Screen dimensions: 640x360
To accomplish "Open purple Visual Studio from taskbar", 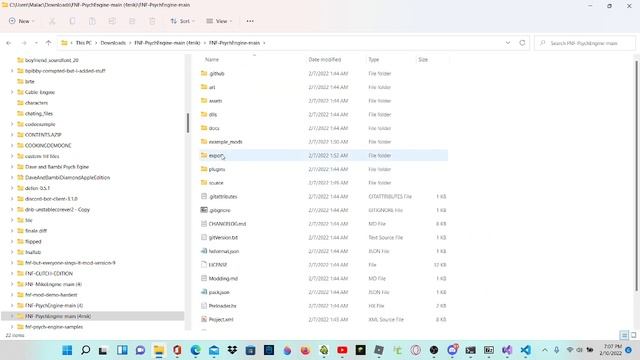I will click(x=507, y=350).
